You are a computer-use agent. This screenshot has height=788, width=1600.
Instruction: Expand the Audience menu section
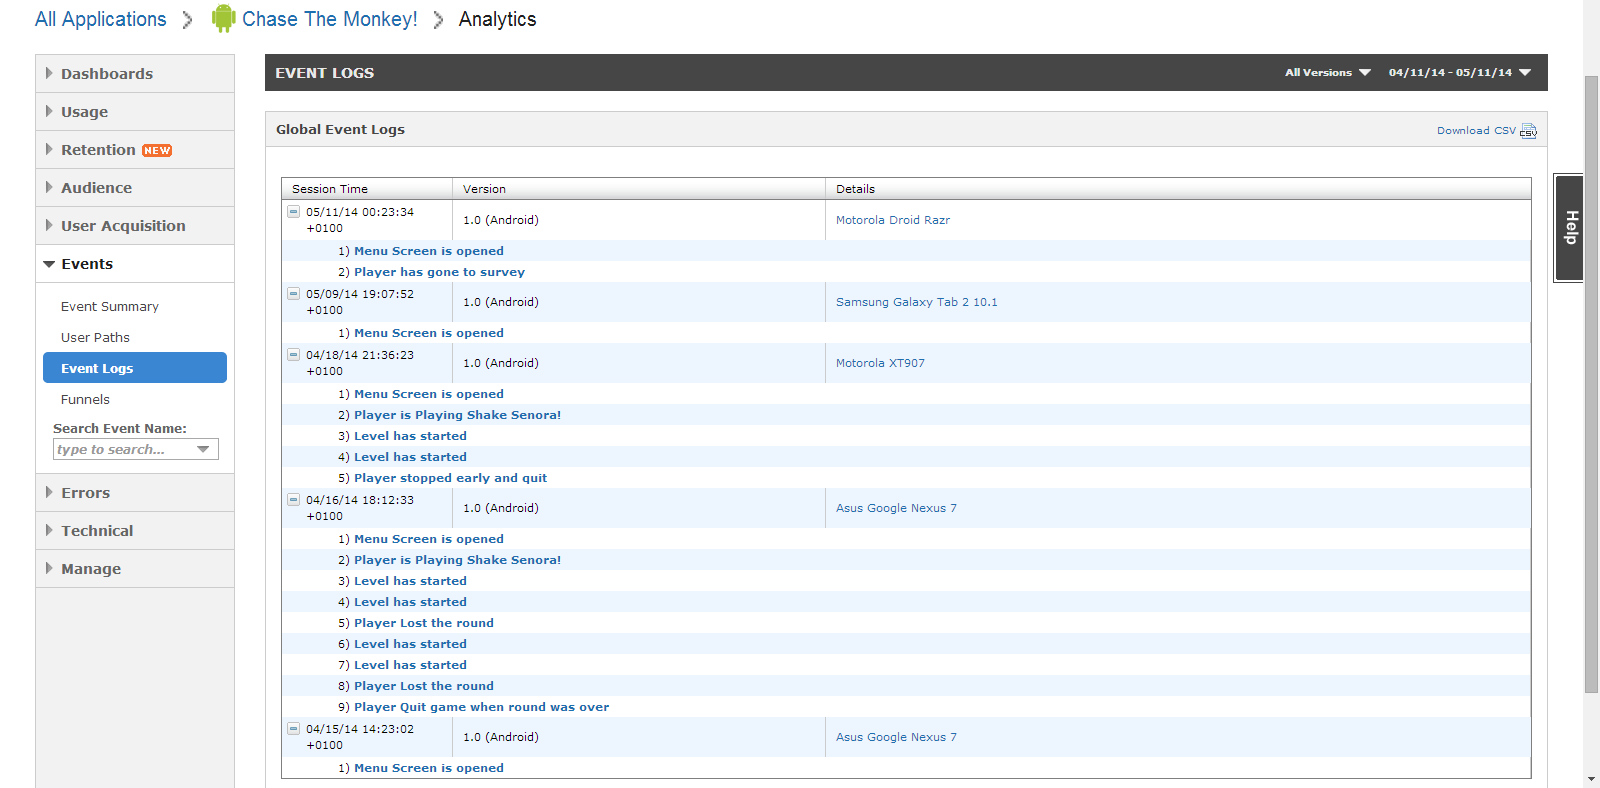click(135, 188)
